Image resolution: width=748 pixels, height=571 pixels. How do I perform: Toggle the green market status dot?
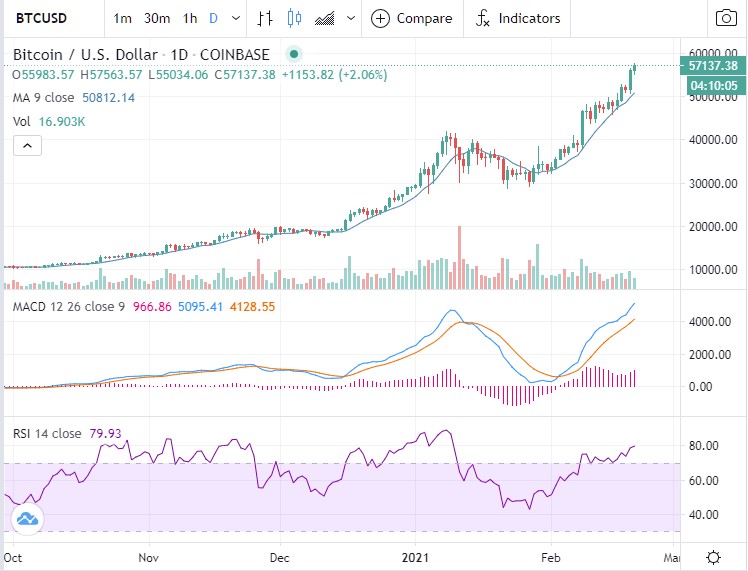(x=293, y=55)
